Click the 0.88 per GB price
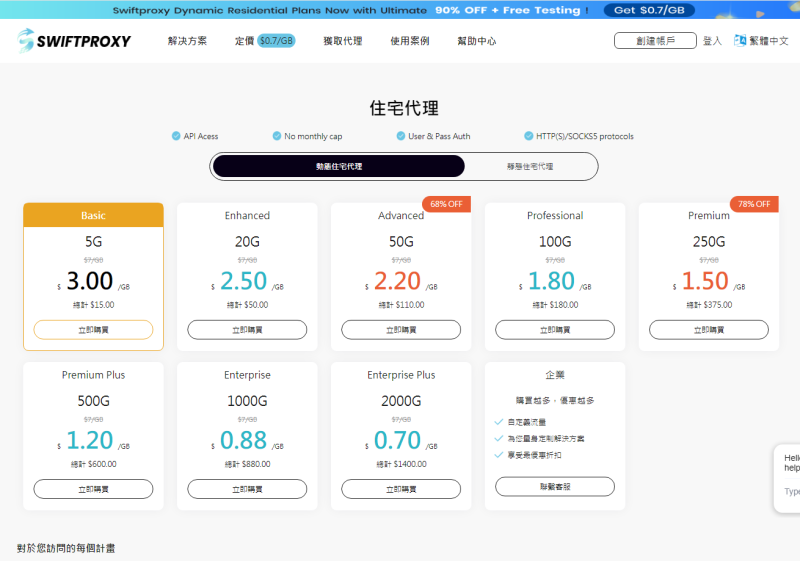Image resolution: width=800 pixels, height=561 pixels. pos(243,440)
